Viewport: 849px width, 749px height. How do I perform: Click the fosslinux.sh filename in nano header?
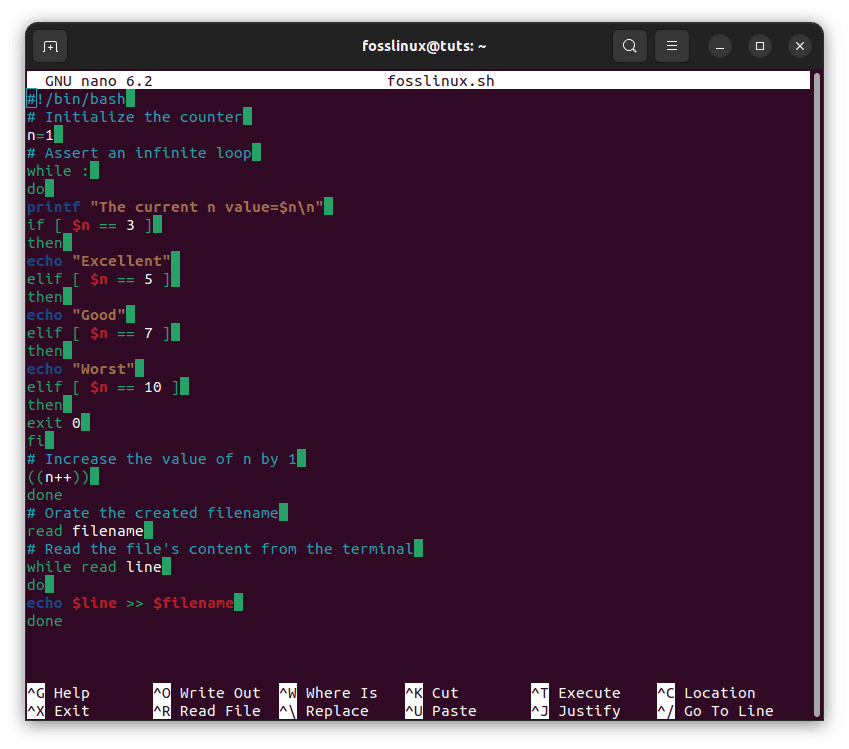[x=440, y=81]
